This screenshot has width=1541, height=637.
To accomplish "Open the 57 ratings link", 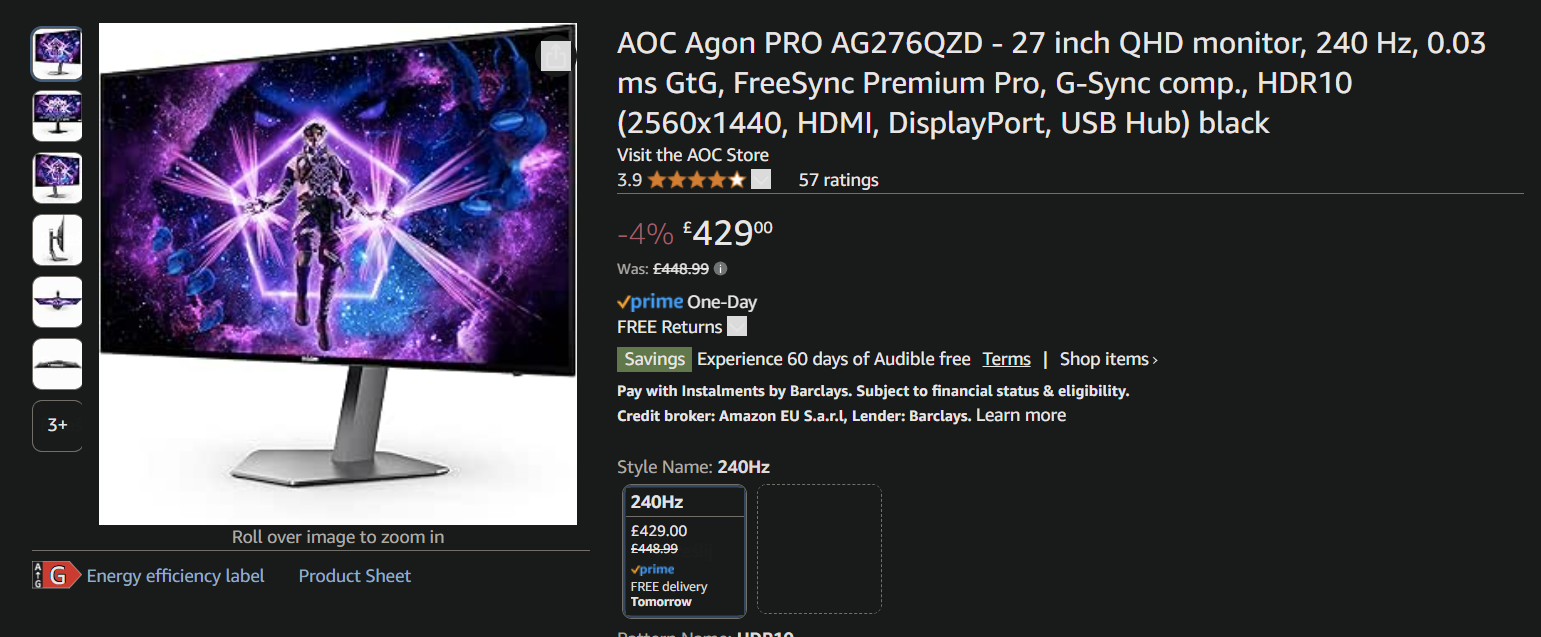I will point(838,180).
